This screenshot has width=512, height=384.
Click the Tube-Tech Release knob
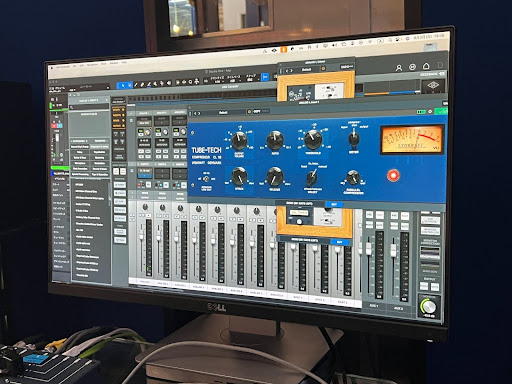275,176
